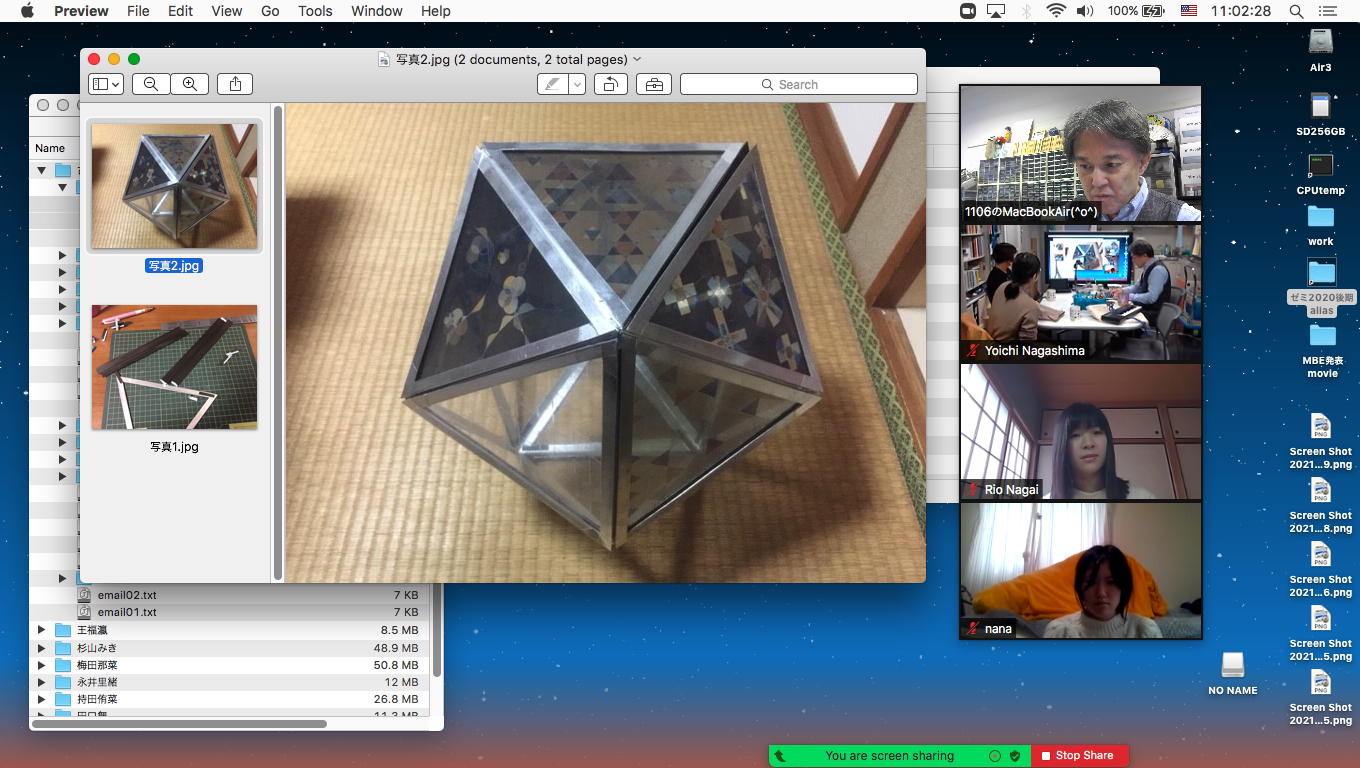Open the Wi-Fi status menu
The height and width of the screenshot is (768, 1360).
[x=1056, y=11]
